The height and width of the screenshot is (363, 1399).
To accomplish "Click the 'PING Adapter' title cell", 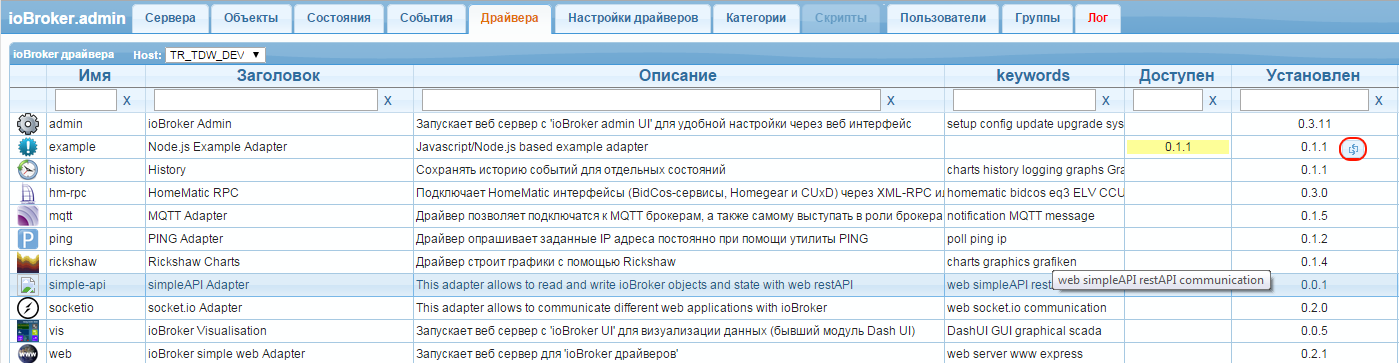I will tap(278, 239).
